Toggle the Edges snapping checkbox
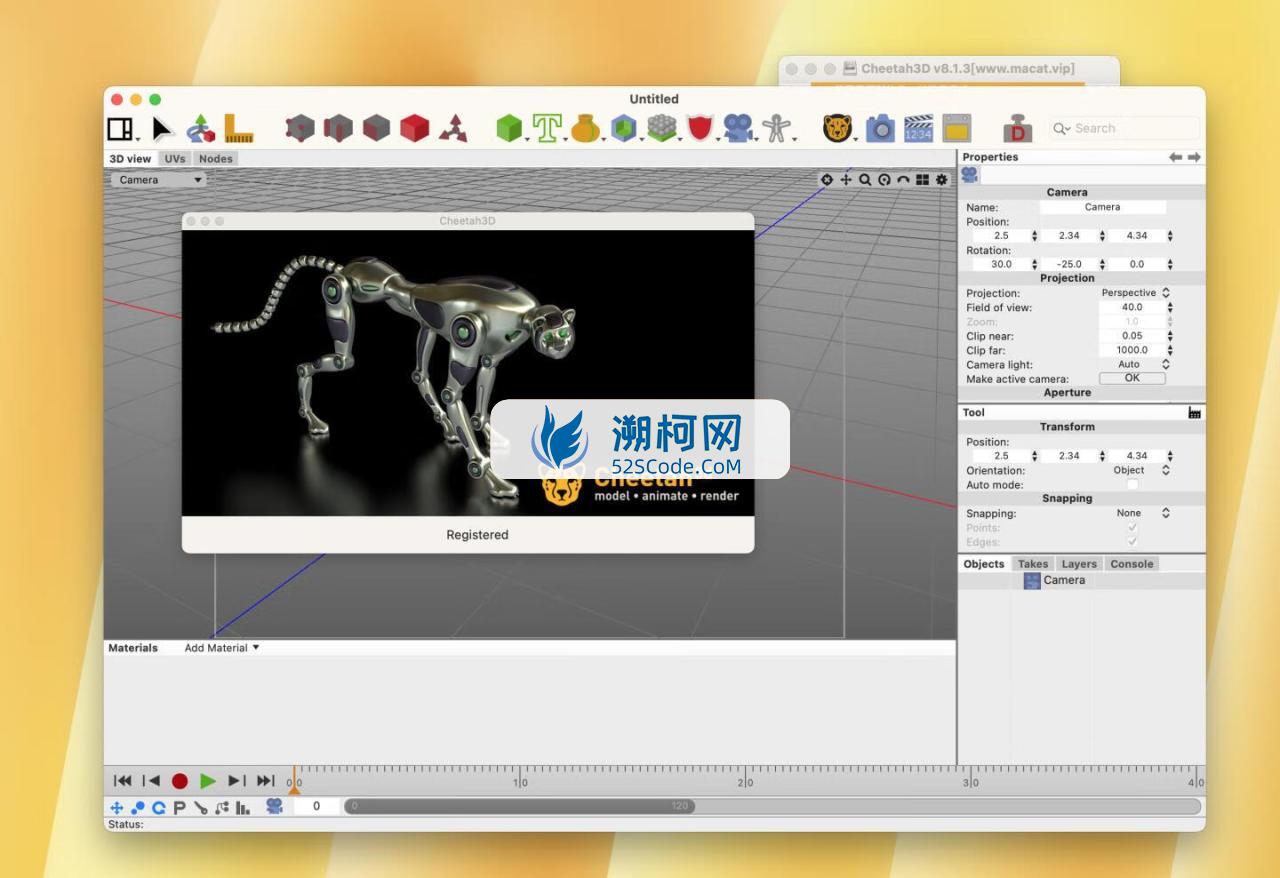This screenshot has width=1280, height=878. (x=1132, y=542)
